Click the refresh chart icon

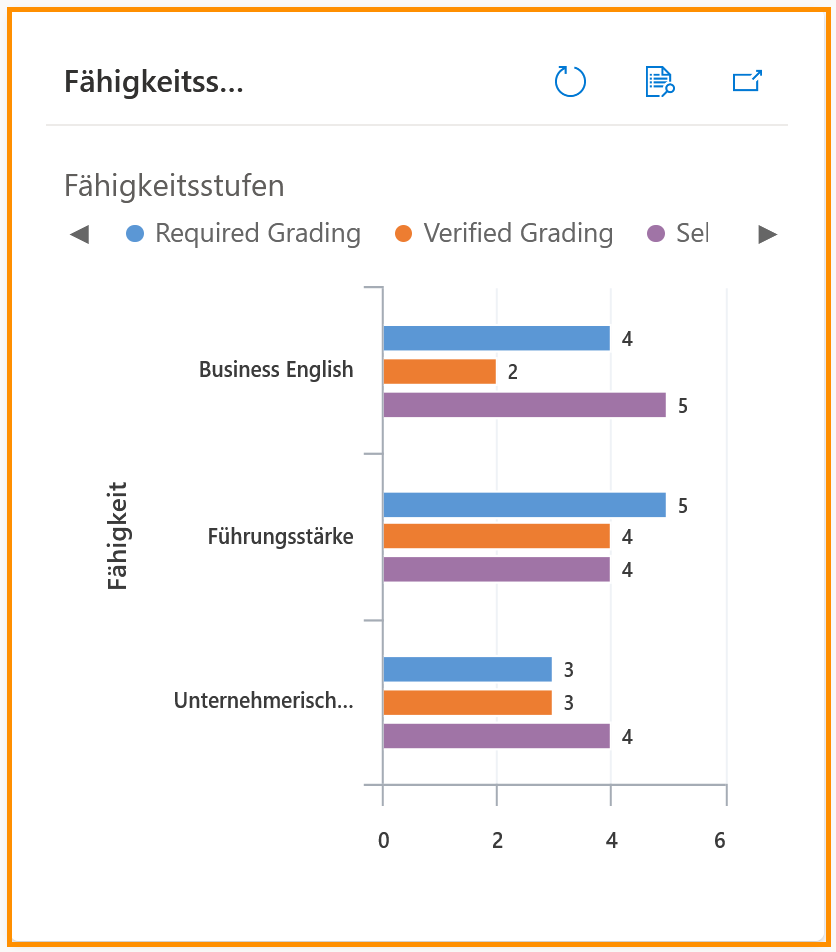(x=570, y=81)
